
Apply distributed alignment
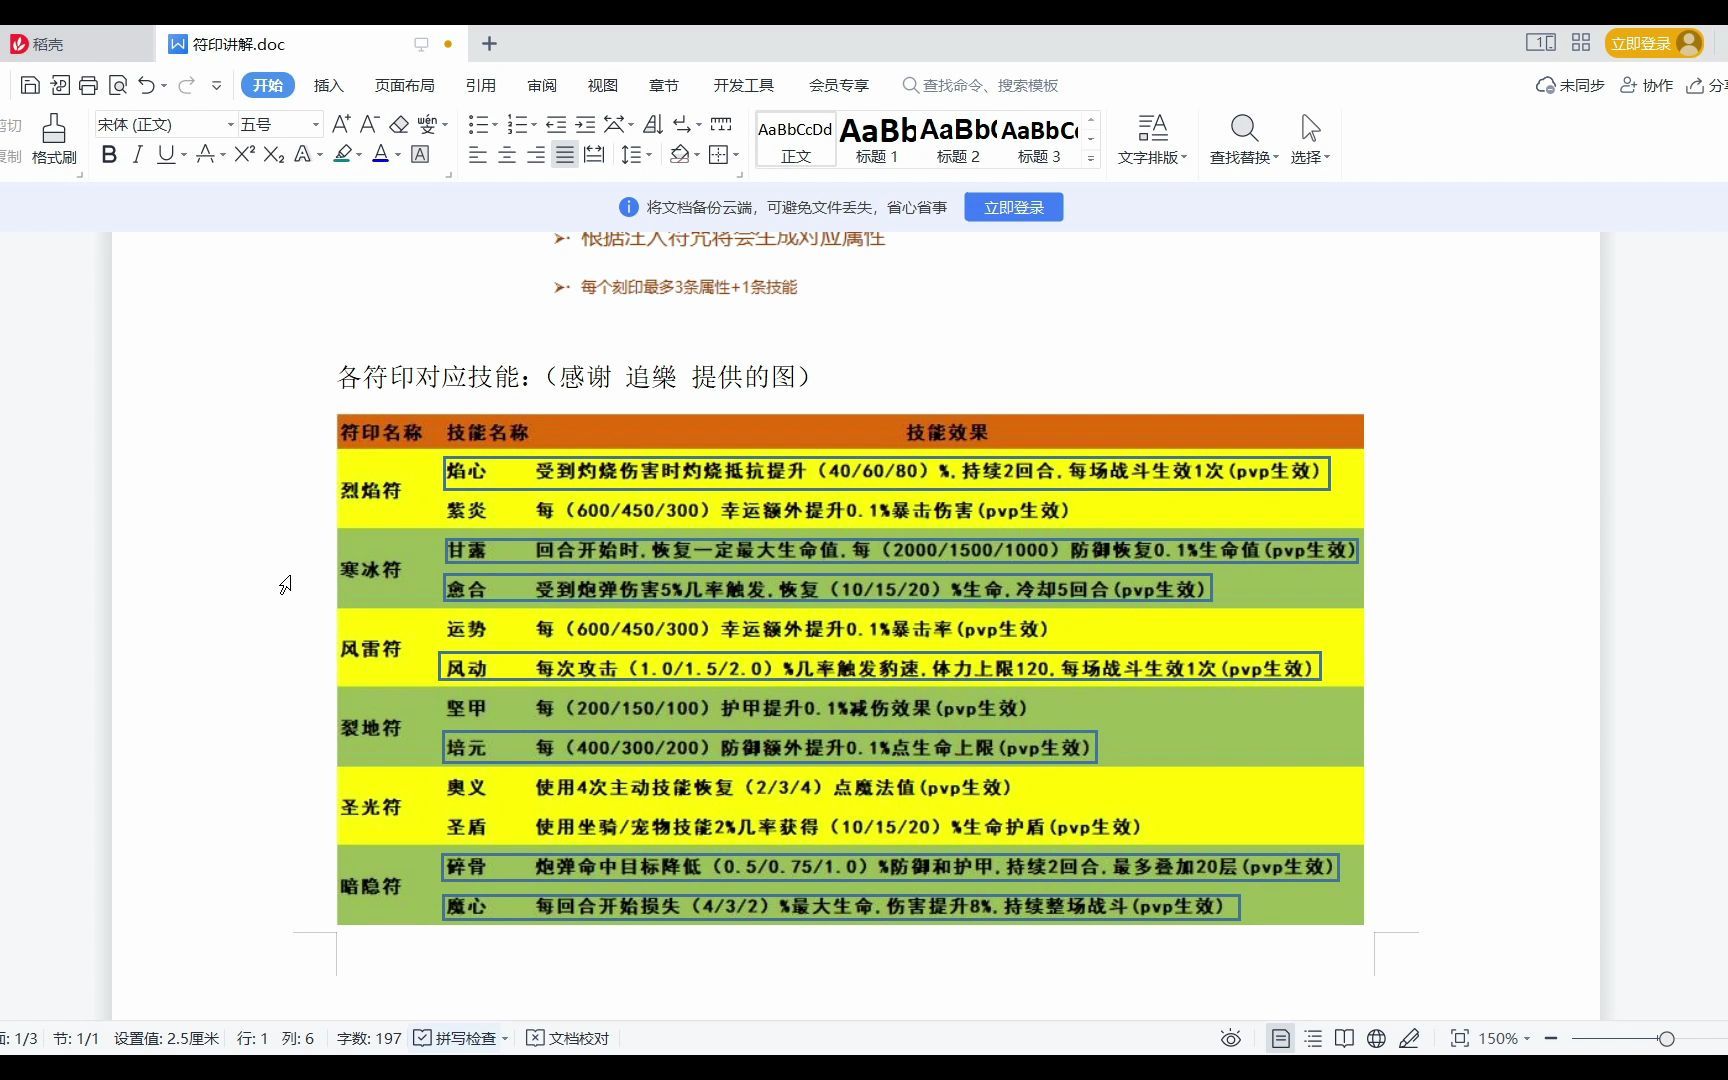click(x=594, y=154)
